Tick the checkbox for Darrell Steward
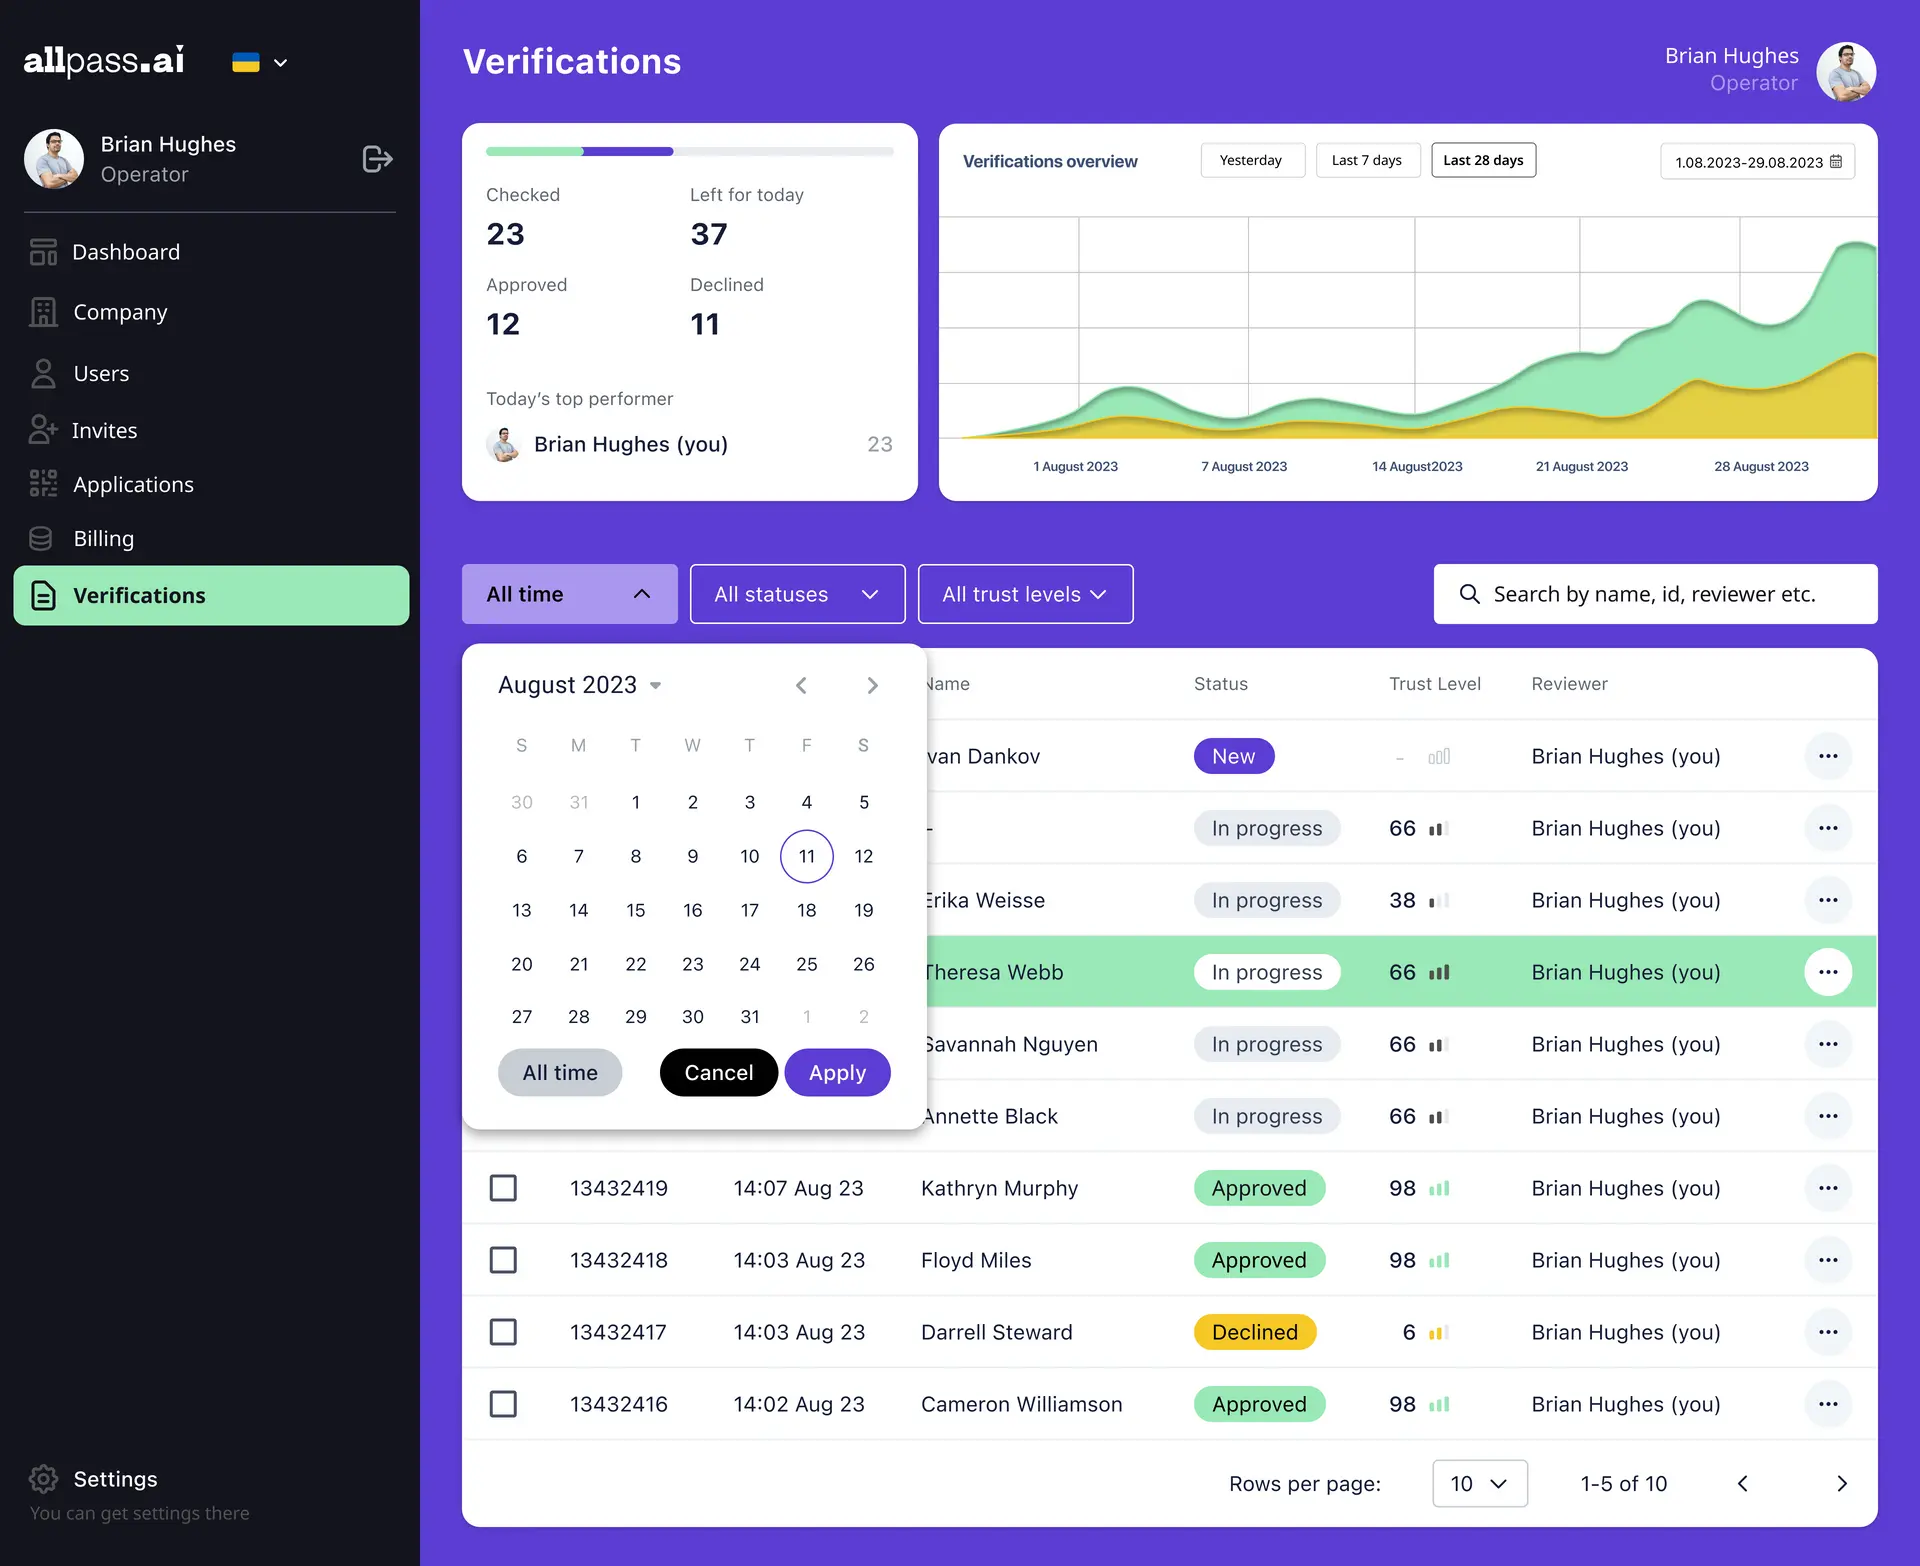 pyautogui.click(x=504, y=1332)
